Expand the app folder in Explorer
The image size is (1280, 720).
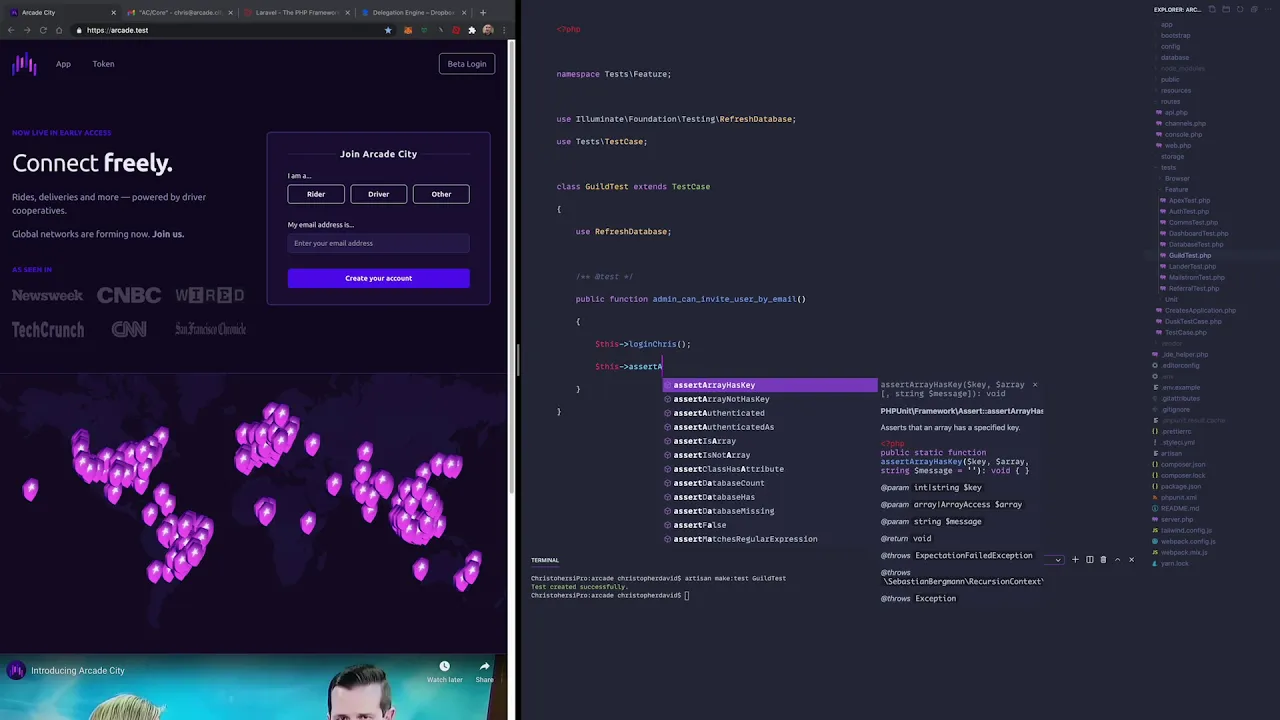coord(1166,24)
